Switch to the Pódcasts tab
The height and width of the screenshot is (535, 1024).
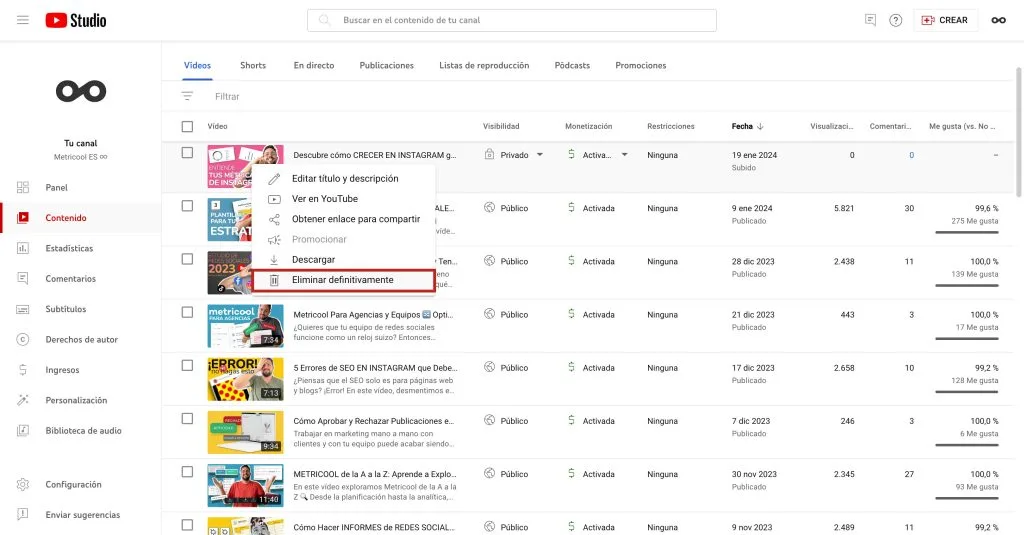click(572, 65)
